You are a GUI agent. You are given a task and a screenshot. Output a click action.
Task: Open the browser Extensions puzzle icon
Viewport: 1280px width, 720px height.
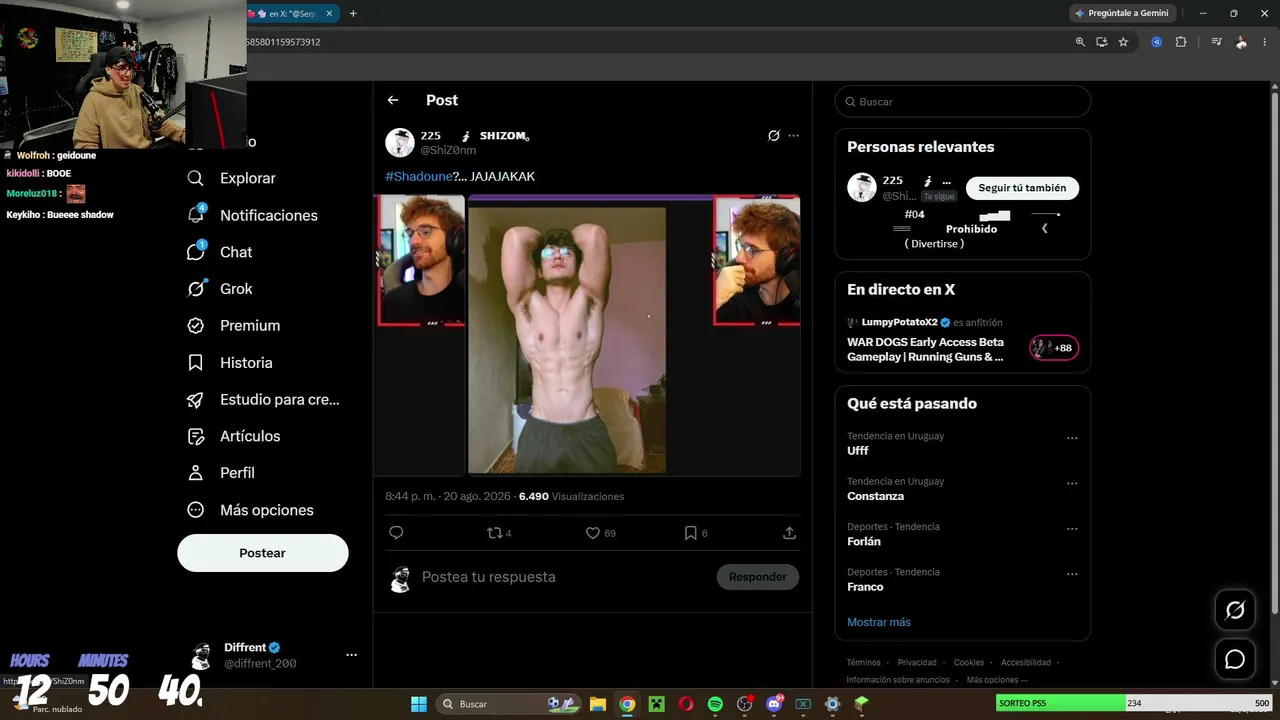(x=1181, y=42)
